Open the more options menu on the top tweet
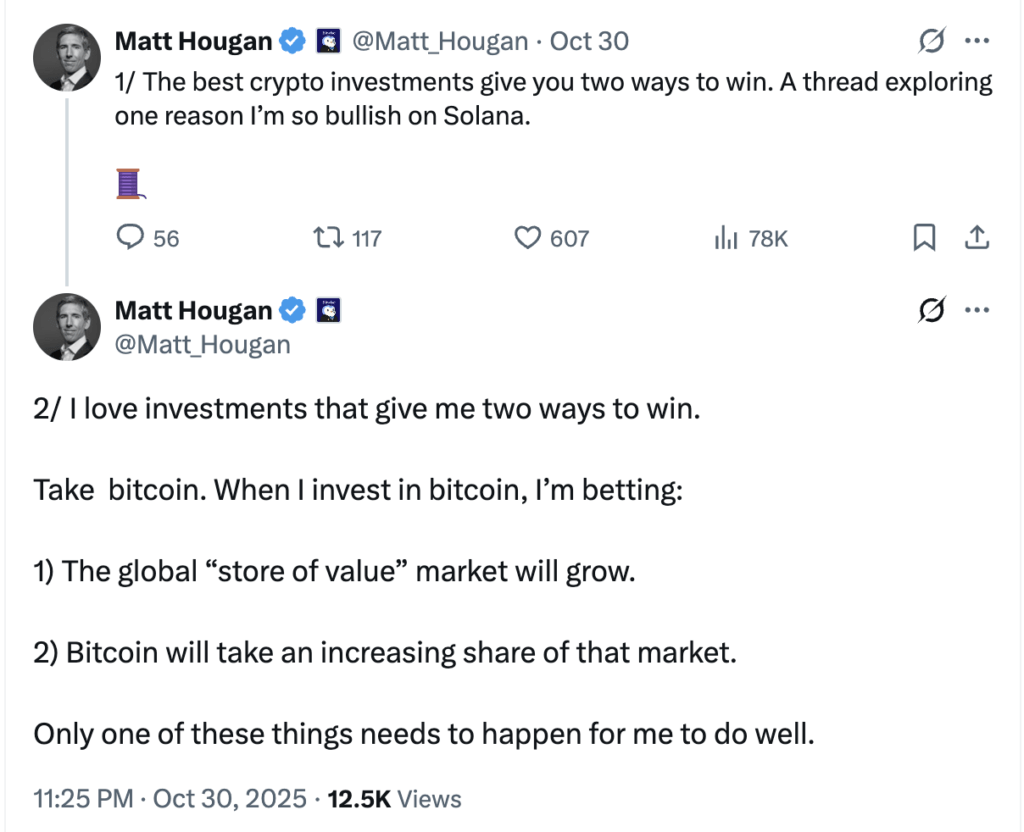Screen dimensions: 1024x832 pos(978,41)
